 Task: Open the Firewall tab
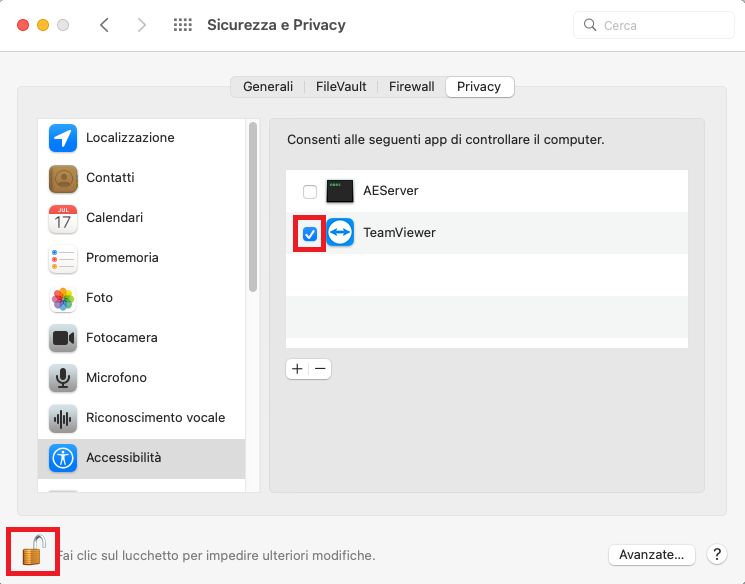[x=411, y=86]
